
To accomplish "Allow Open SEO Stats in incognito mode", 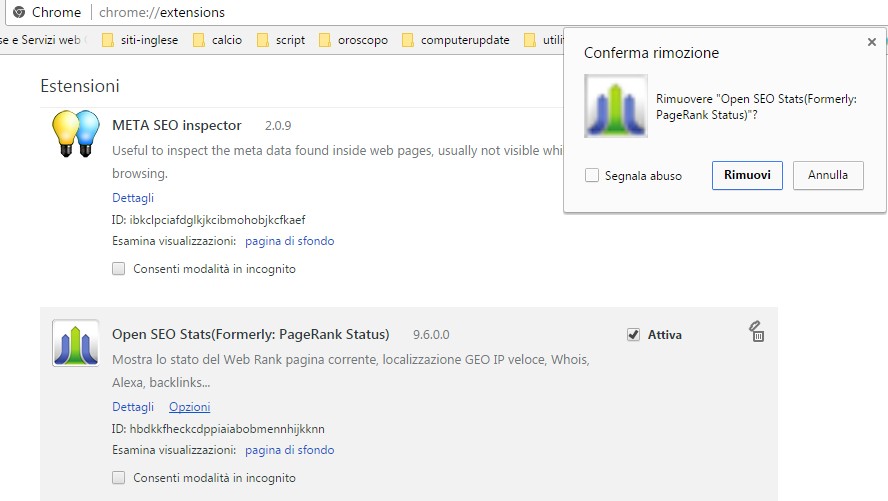I will coord(119,478).
